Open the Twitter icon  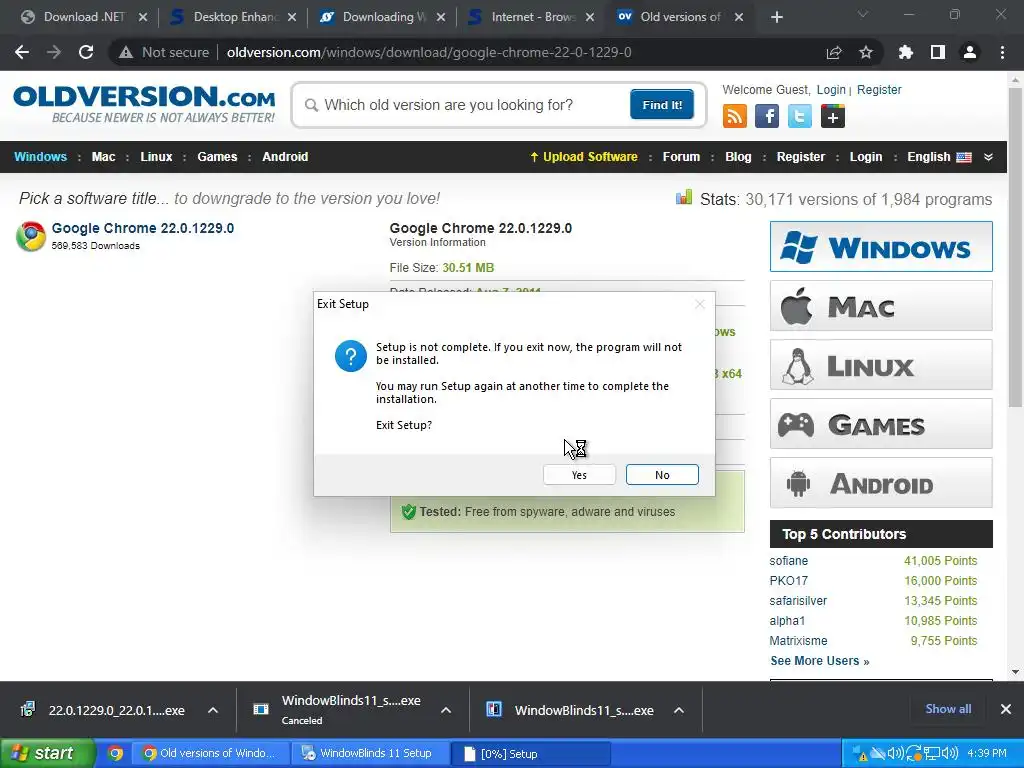(x=799, y=116)
